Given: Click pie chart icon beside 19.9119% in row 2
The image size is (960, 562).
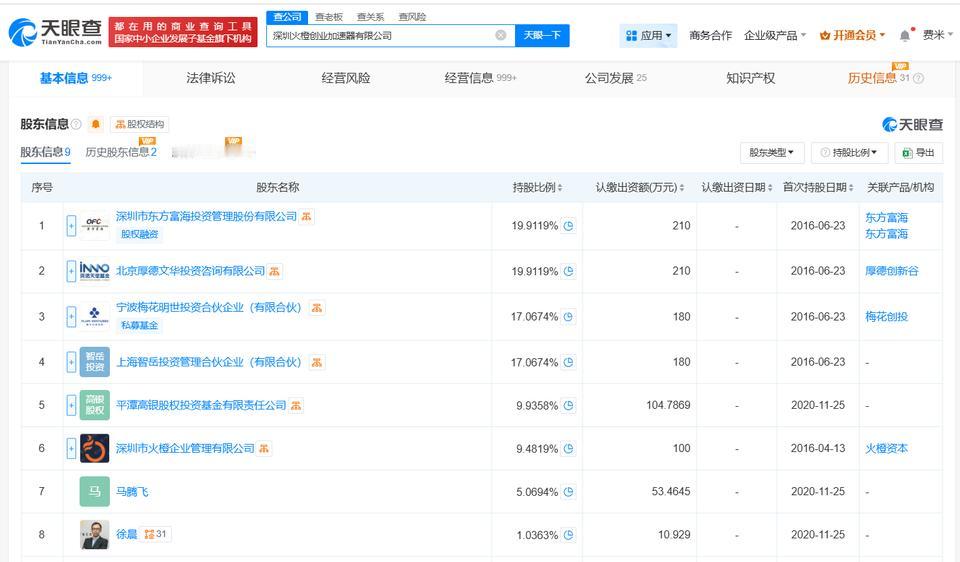Looking at the screenshot, I should 568,271.
